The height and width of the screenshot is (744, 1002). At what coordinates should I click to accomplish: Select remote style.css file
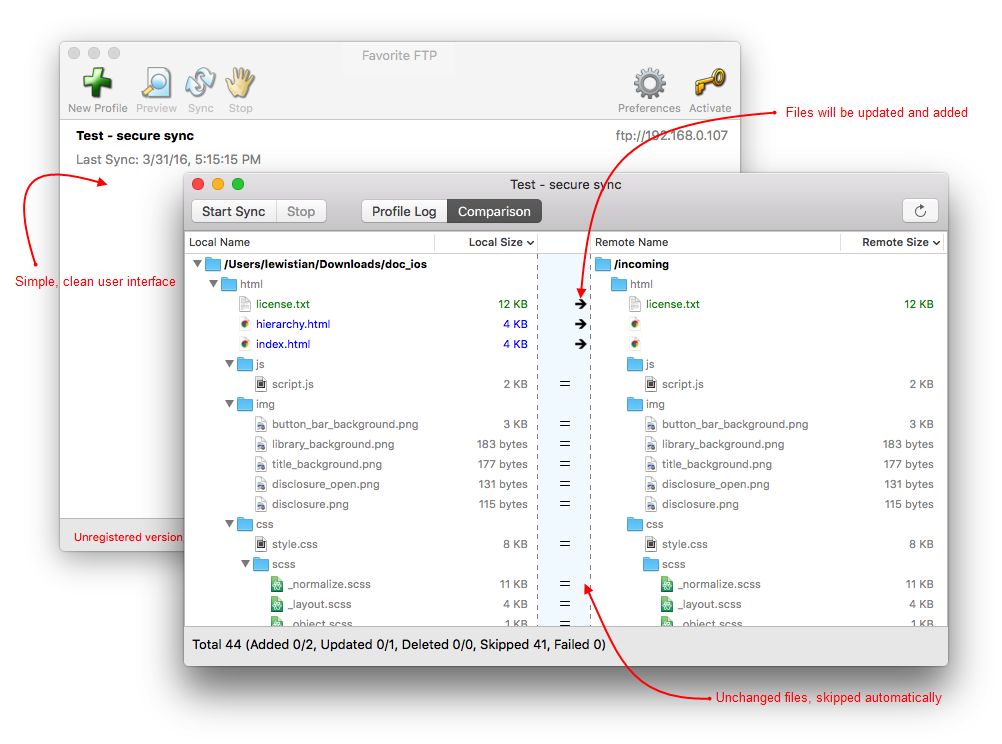coord(684,544)
